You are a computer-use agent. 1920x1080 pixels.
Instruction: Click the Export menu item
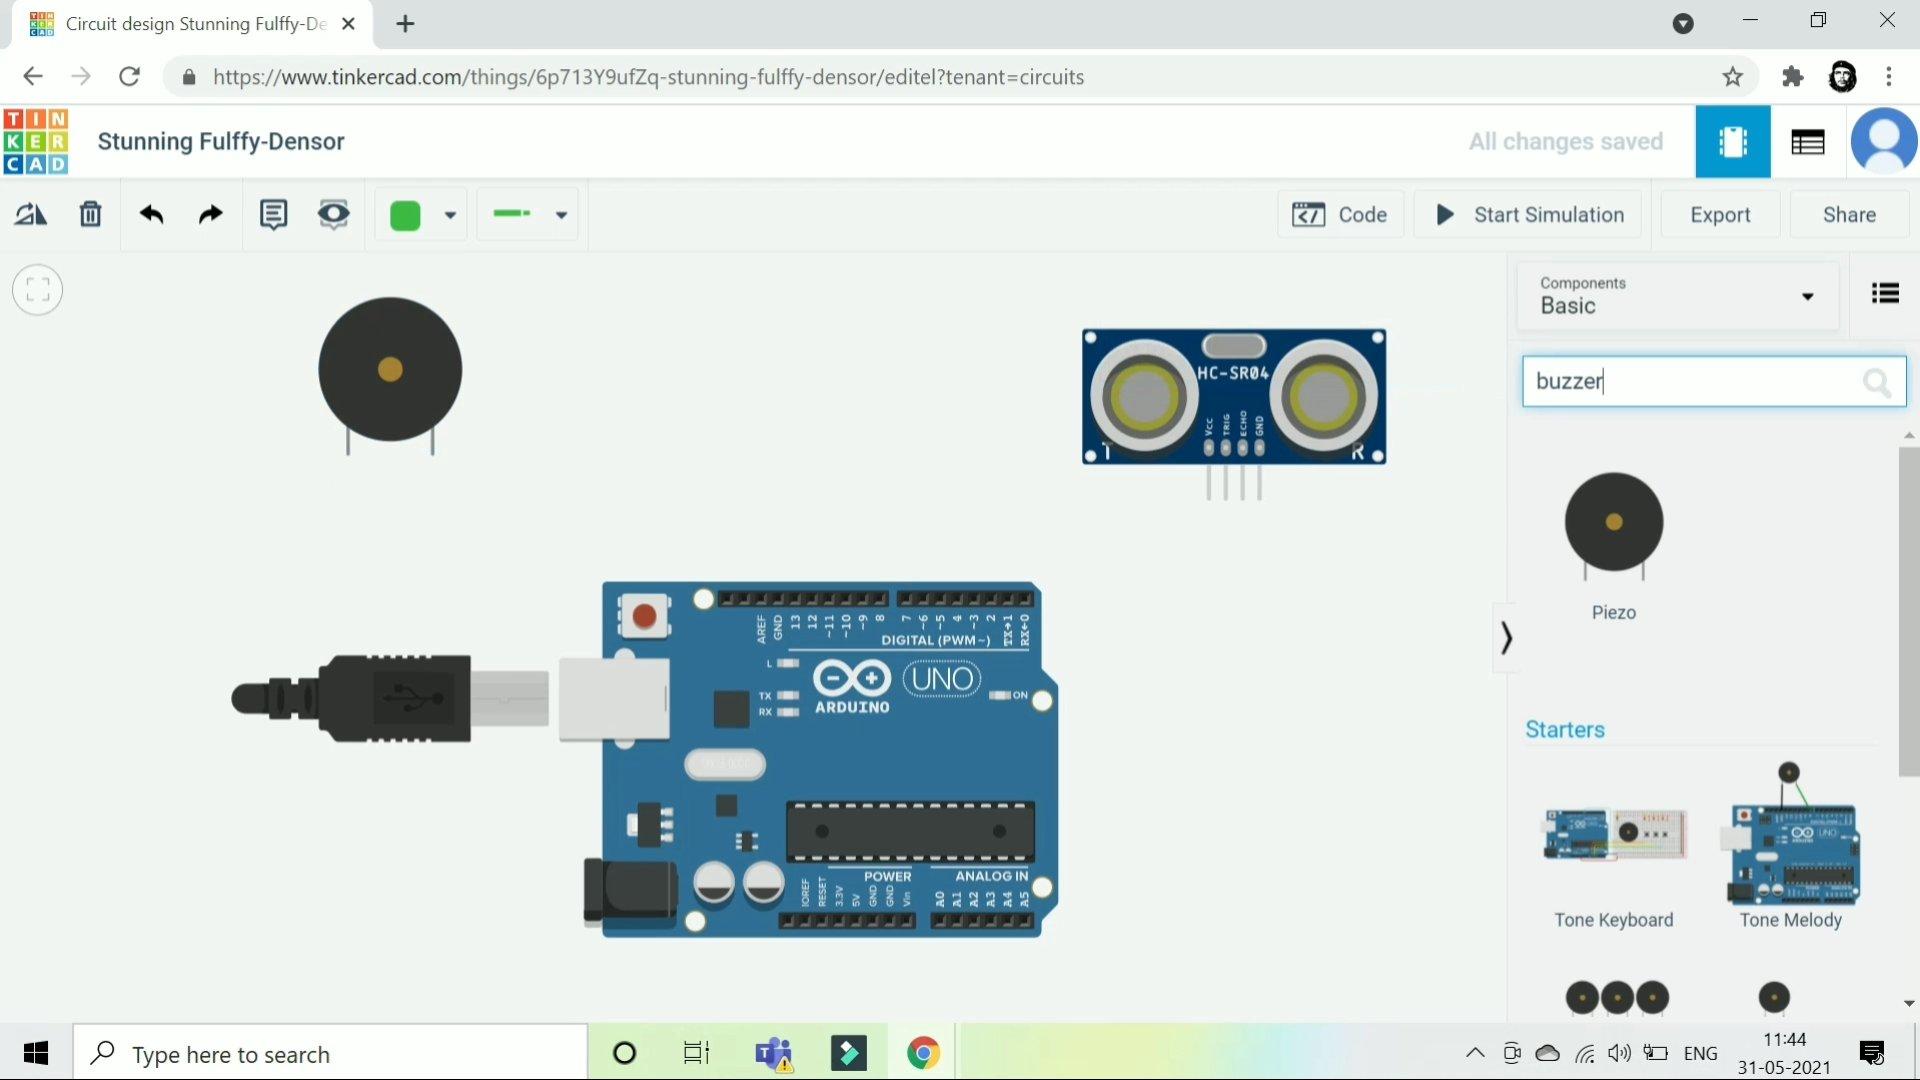(x=1721, y=214)
